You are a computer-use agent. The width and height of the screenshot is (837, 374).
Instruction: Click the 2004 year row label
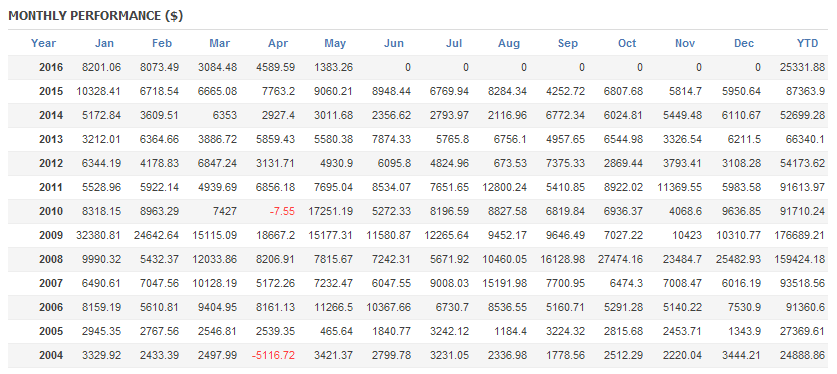pyautogui.click(x=51, y=355)
